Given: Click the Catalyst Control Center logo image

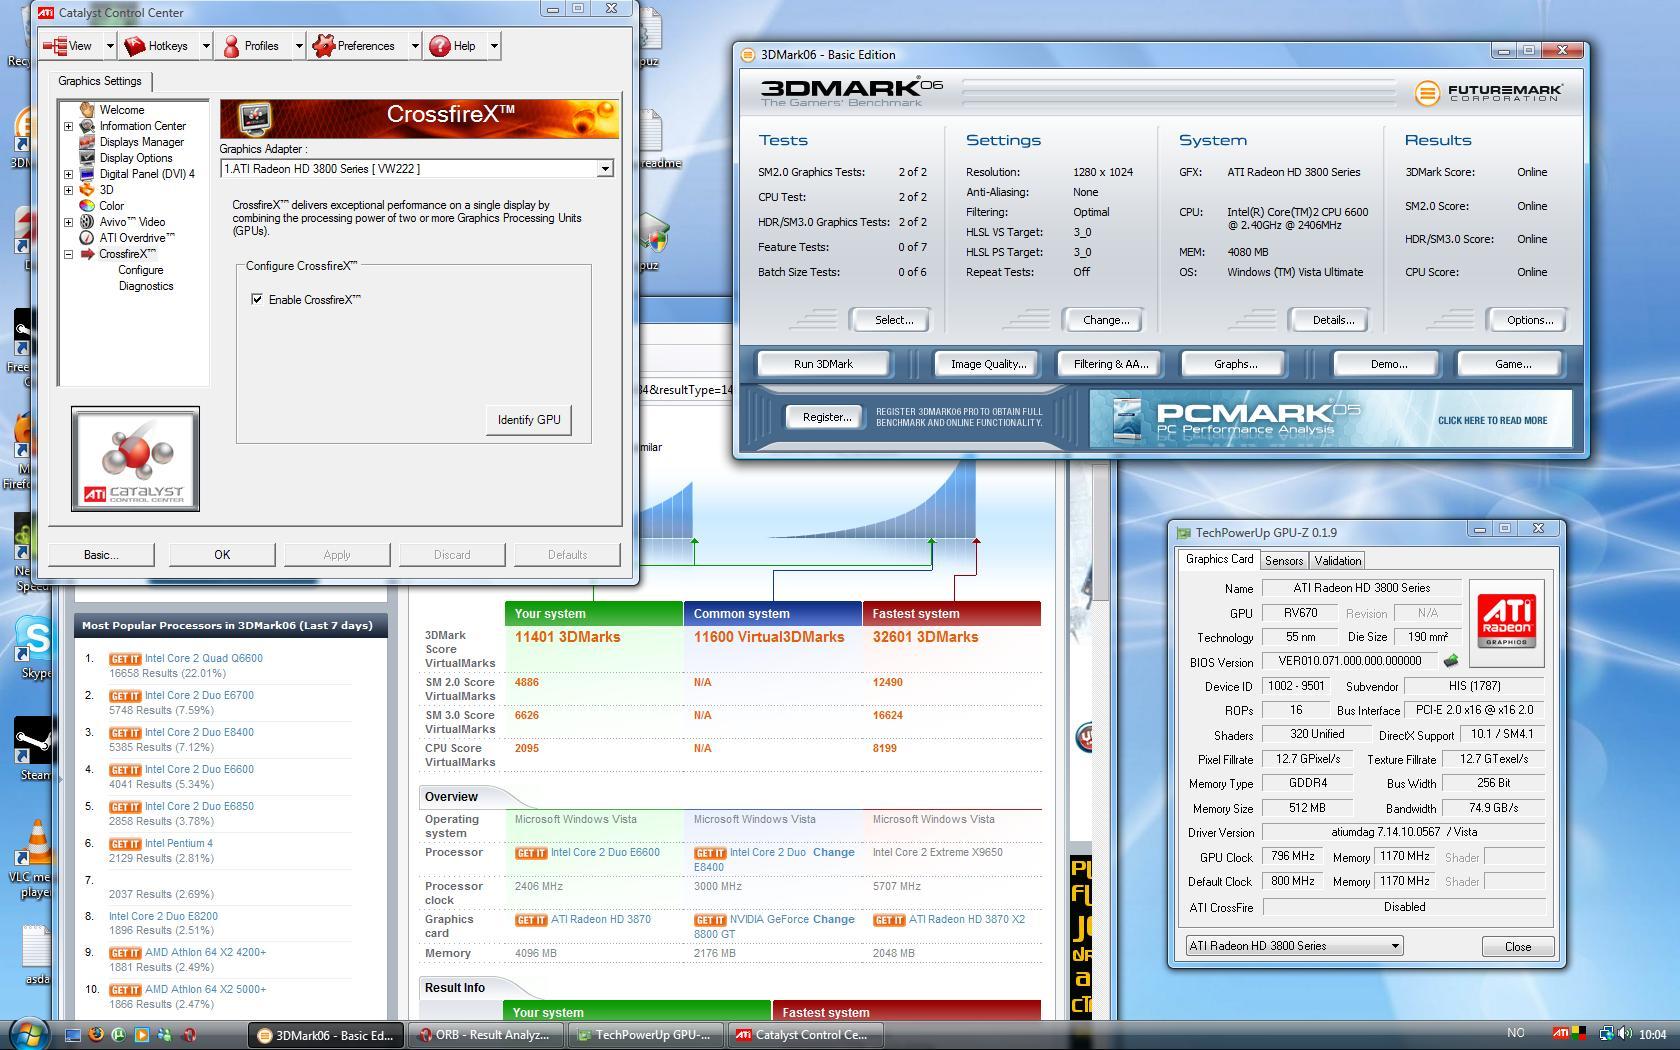Looking at the screenshot, I should tap(135, 459).
